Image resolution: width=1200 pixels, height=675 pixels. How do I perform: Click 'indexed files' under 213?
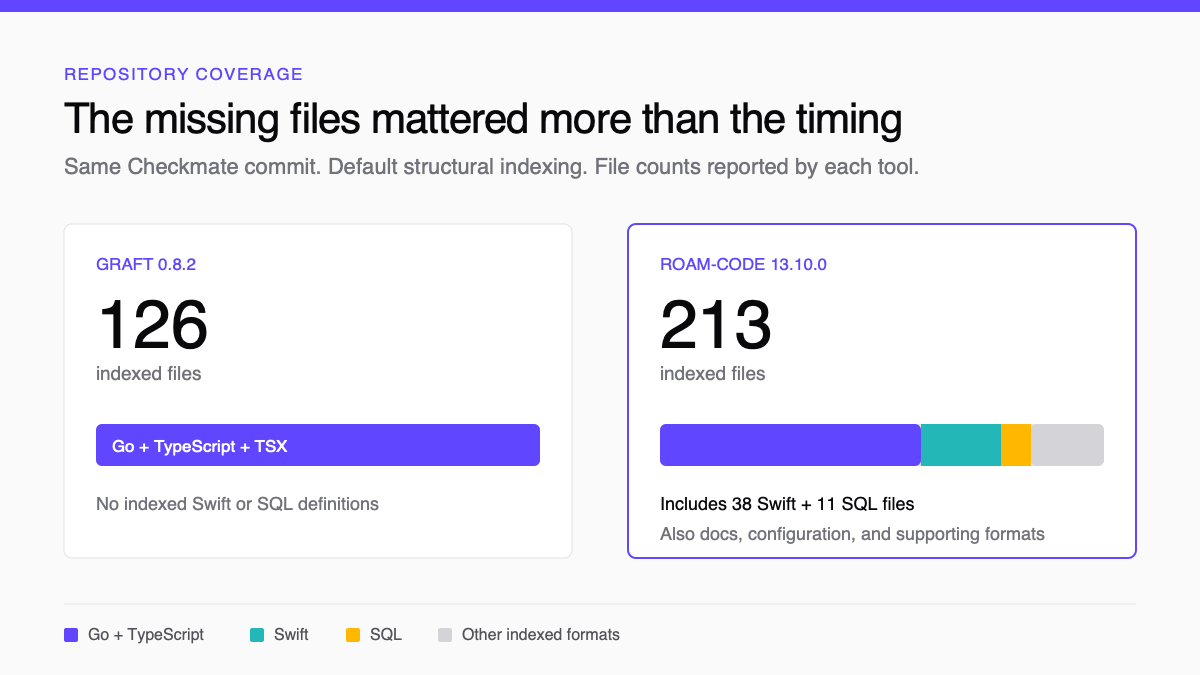(x=712, y=374)
